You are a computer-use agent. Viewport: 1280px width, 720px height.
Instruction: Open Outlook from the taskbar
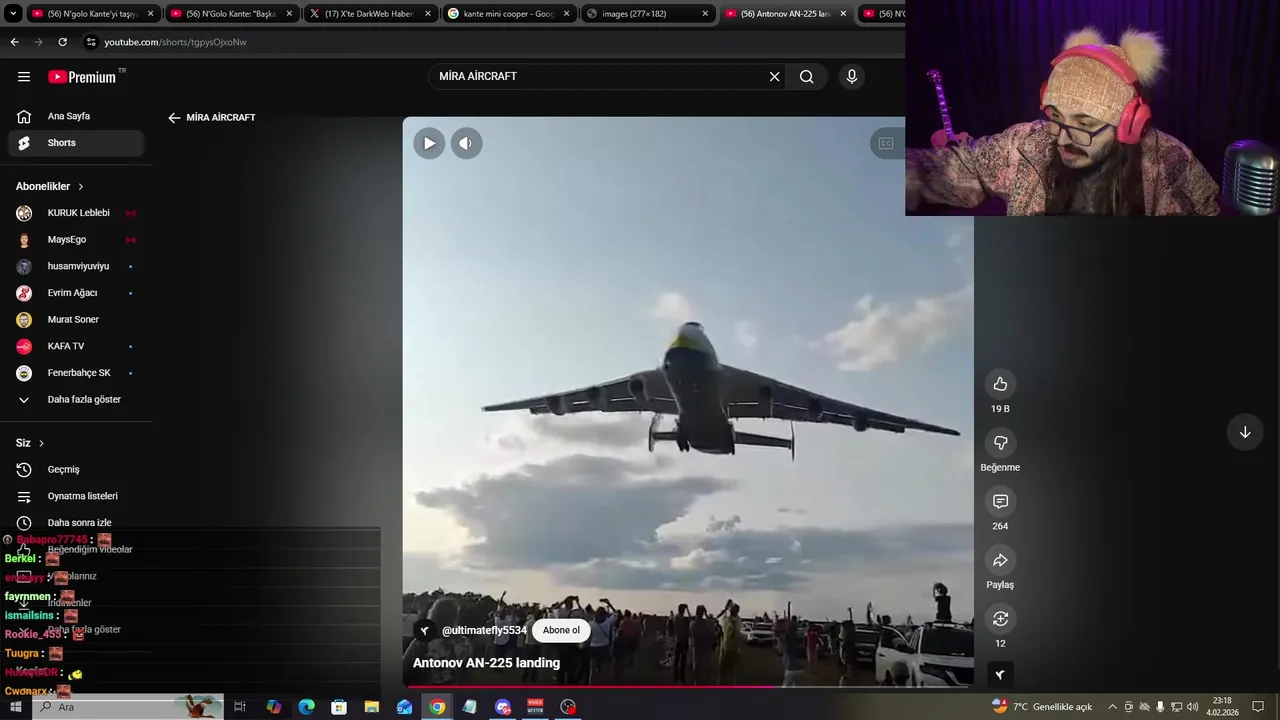(x=404, y=707)
